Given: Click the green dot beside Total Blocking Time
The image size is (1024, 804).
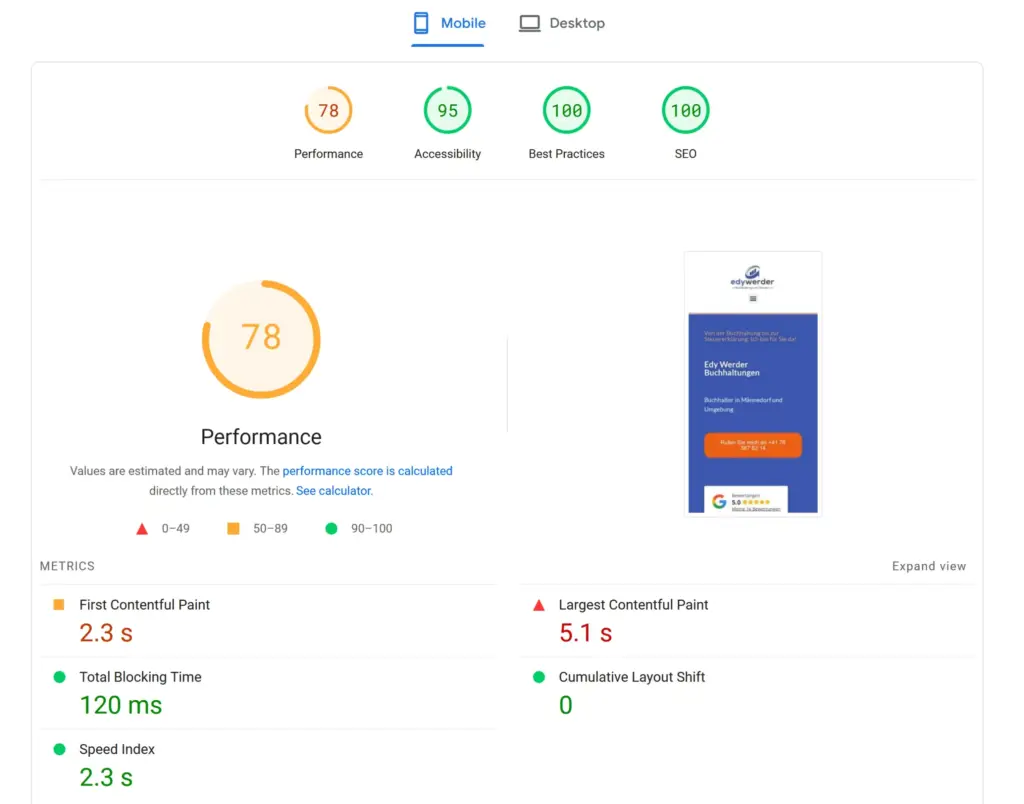Looking at the screenshot, I should click(59, 677).
